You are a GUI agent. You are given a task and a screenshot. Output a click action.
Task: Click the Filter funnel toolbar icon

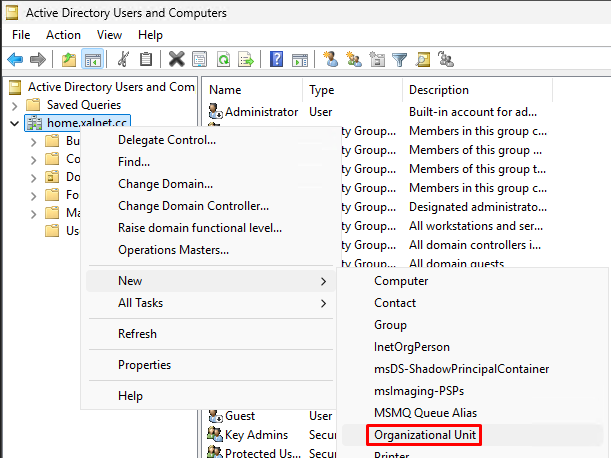pos(400,60)
